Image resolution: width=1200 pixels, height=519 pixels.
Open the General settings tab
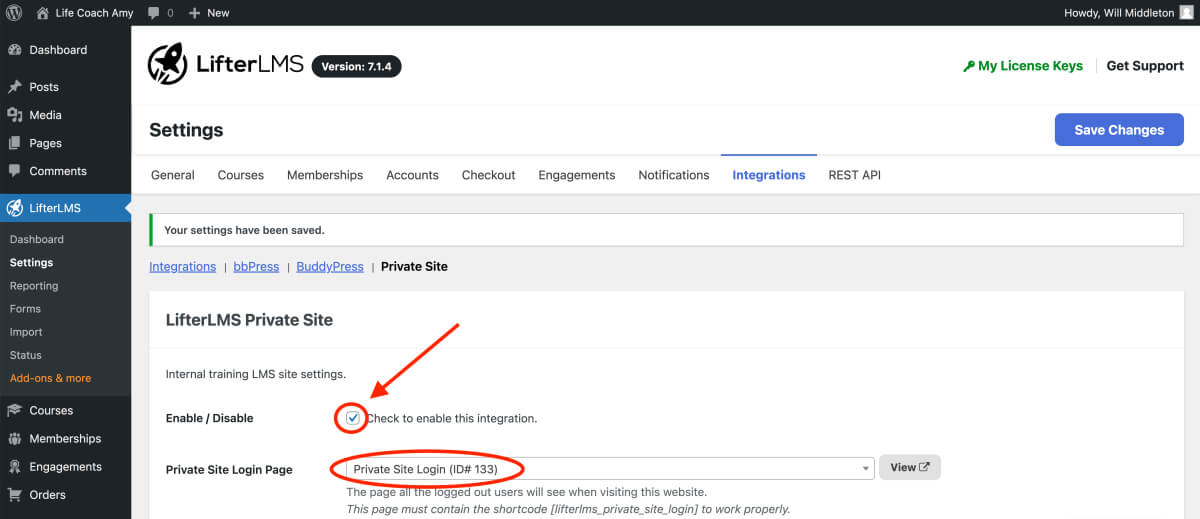click(173, 175)
